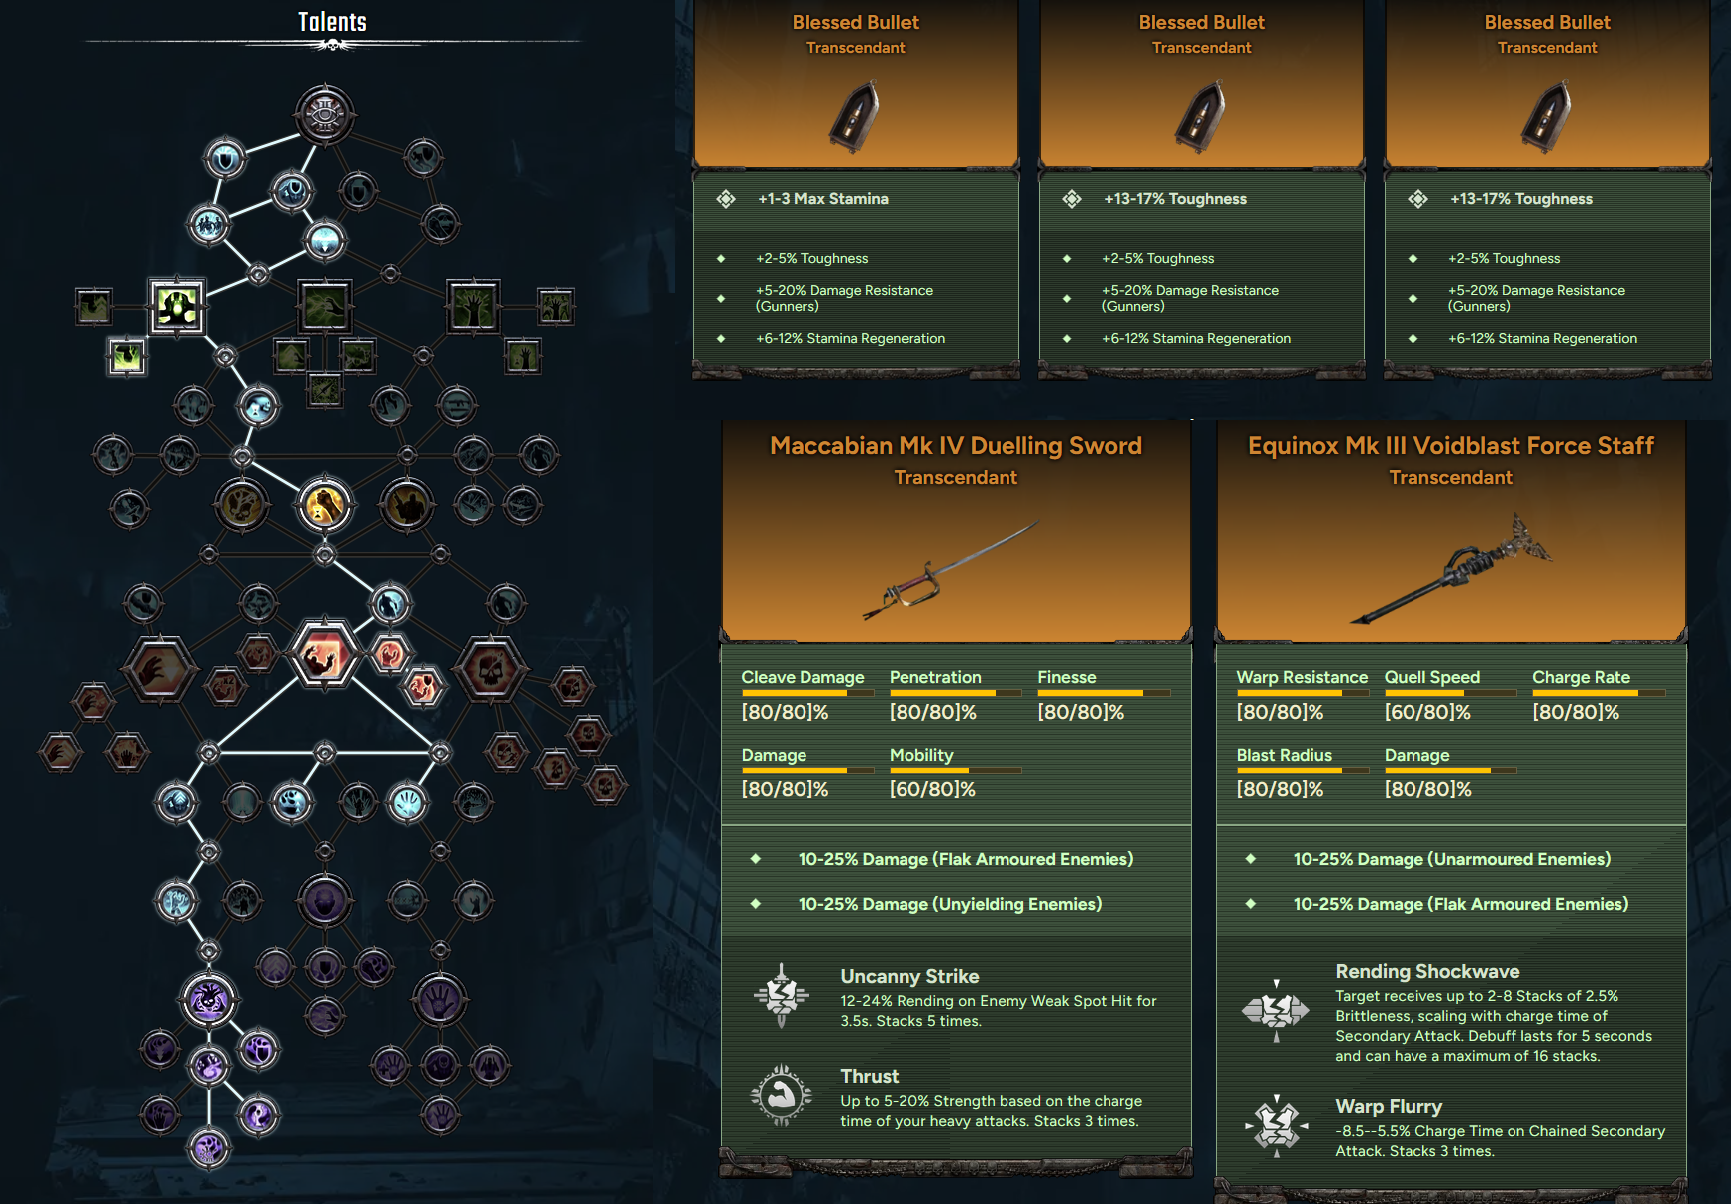This screenshot has width=1731, height=1204.
Task: Click the Equinox Mk III Voidblast Force Staff title
Action: pos(1451,446)
